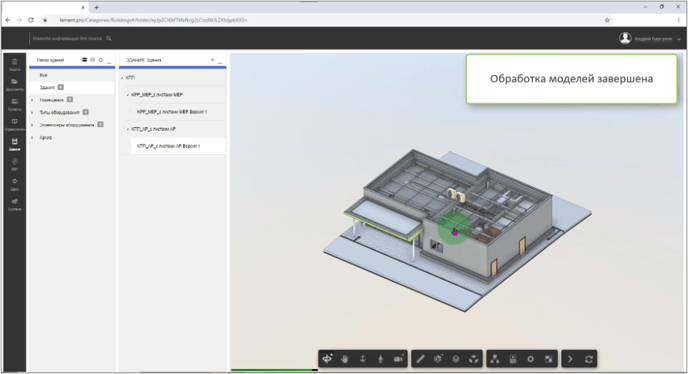The image size is (688, 374).
Task: Click the search information input field
Action: tap(67, 39)
